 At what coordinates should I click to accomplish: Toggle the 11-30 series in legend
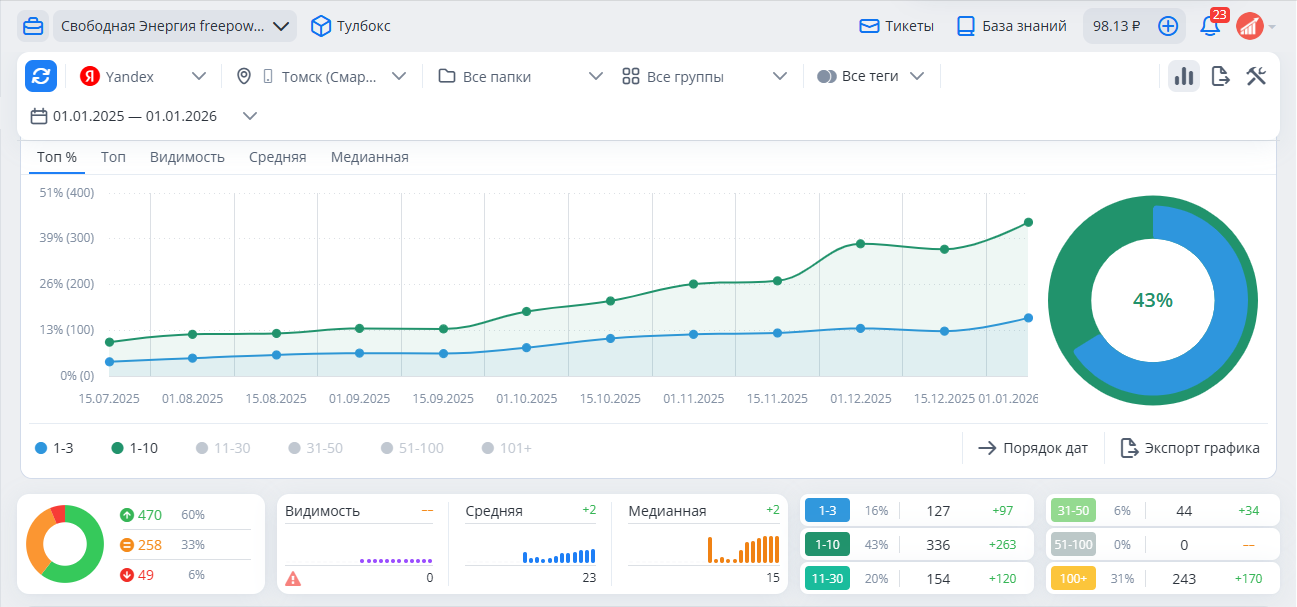(x=223, y=448)
